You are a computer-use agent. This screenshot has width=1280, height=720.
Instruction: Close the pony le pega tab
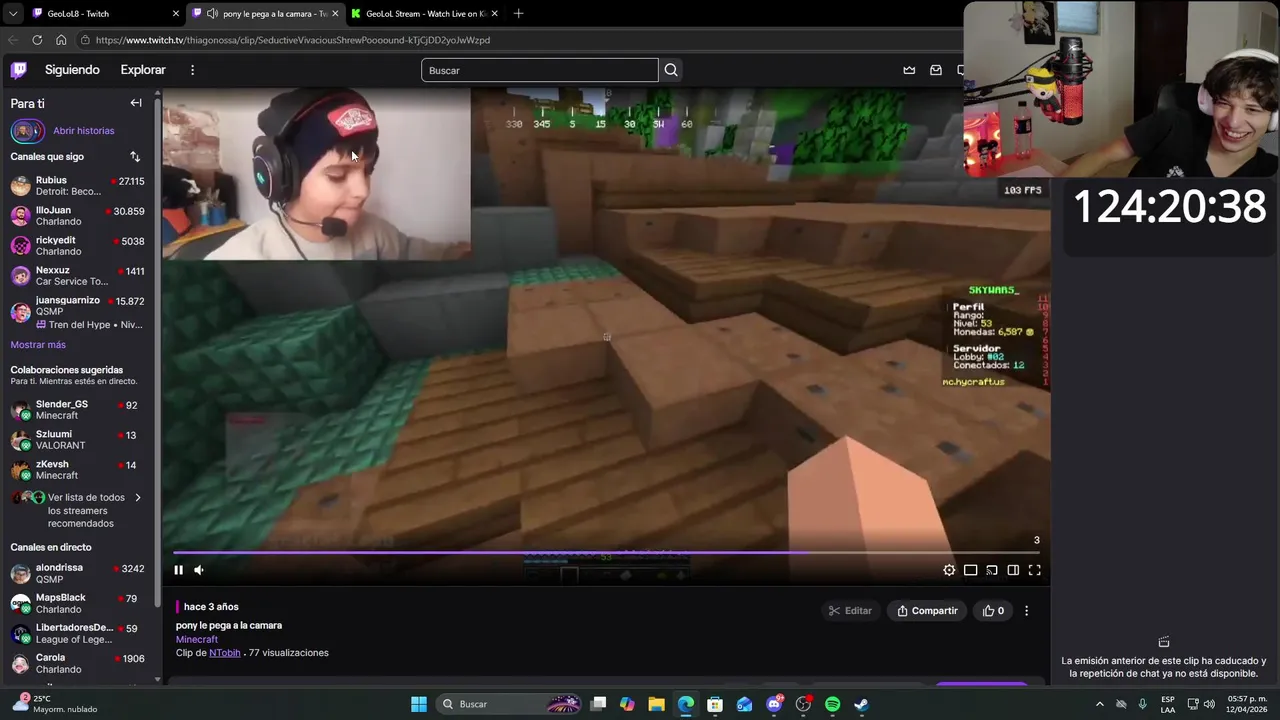(335, 13)
